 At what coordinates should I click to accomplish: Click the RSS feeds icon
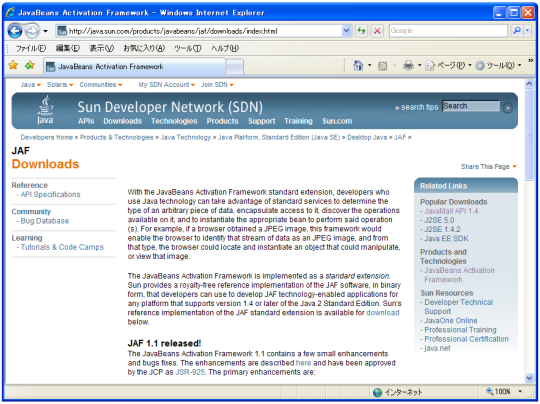pos(383,66)
